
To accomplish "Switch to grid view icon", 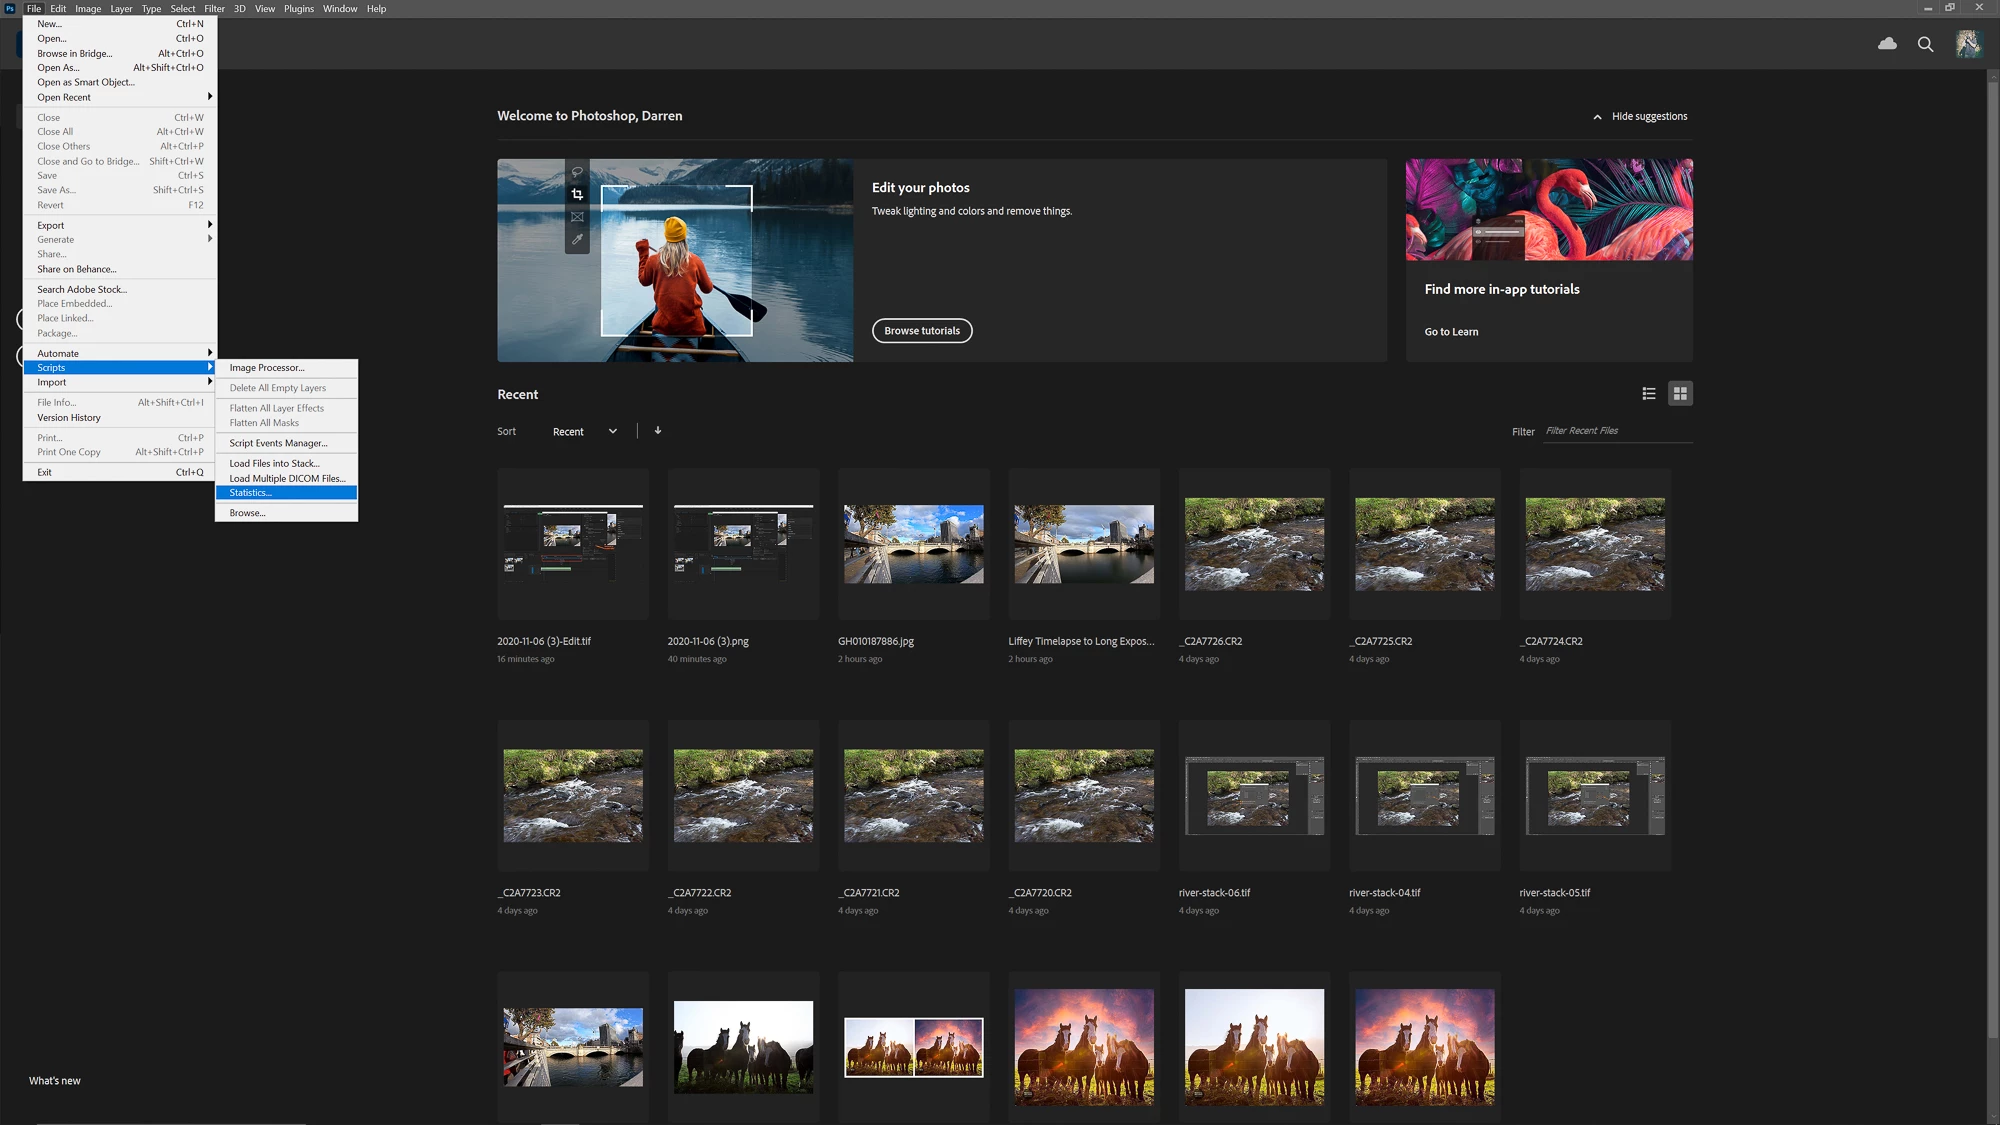I will click(x=1680, y=394).
